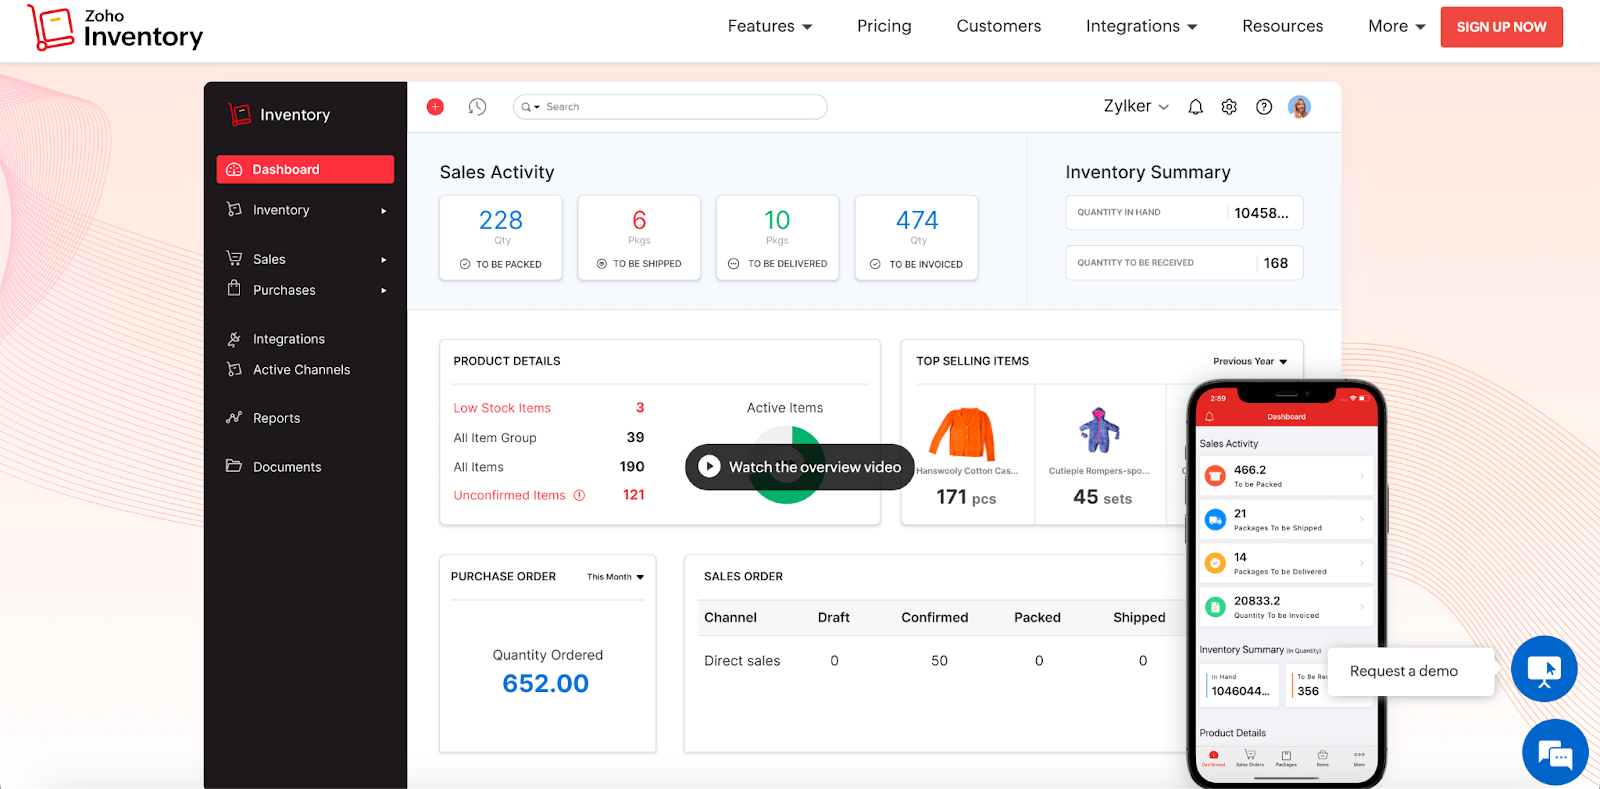
Task: Click the Active Items donut chart
Action: tap(786, 465)
